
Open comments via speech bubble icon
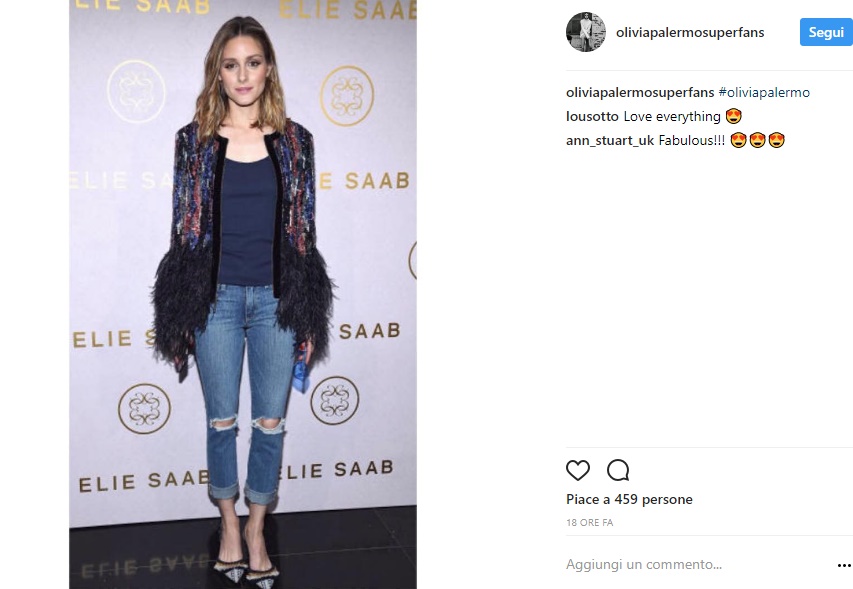(618, 470)
